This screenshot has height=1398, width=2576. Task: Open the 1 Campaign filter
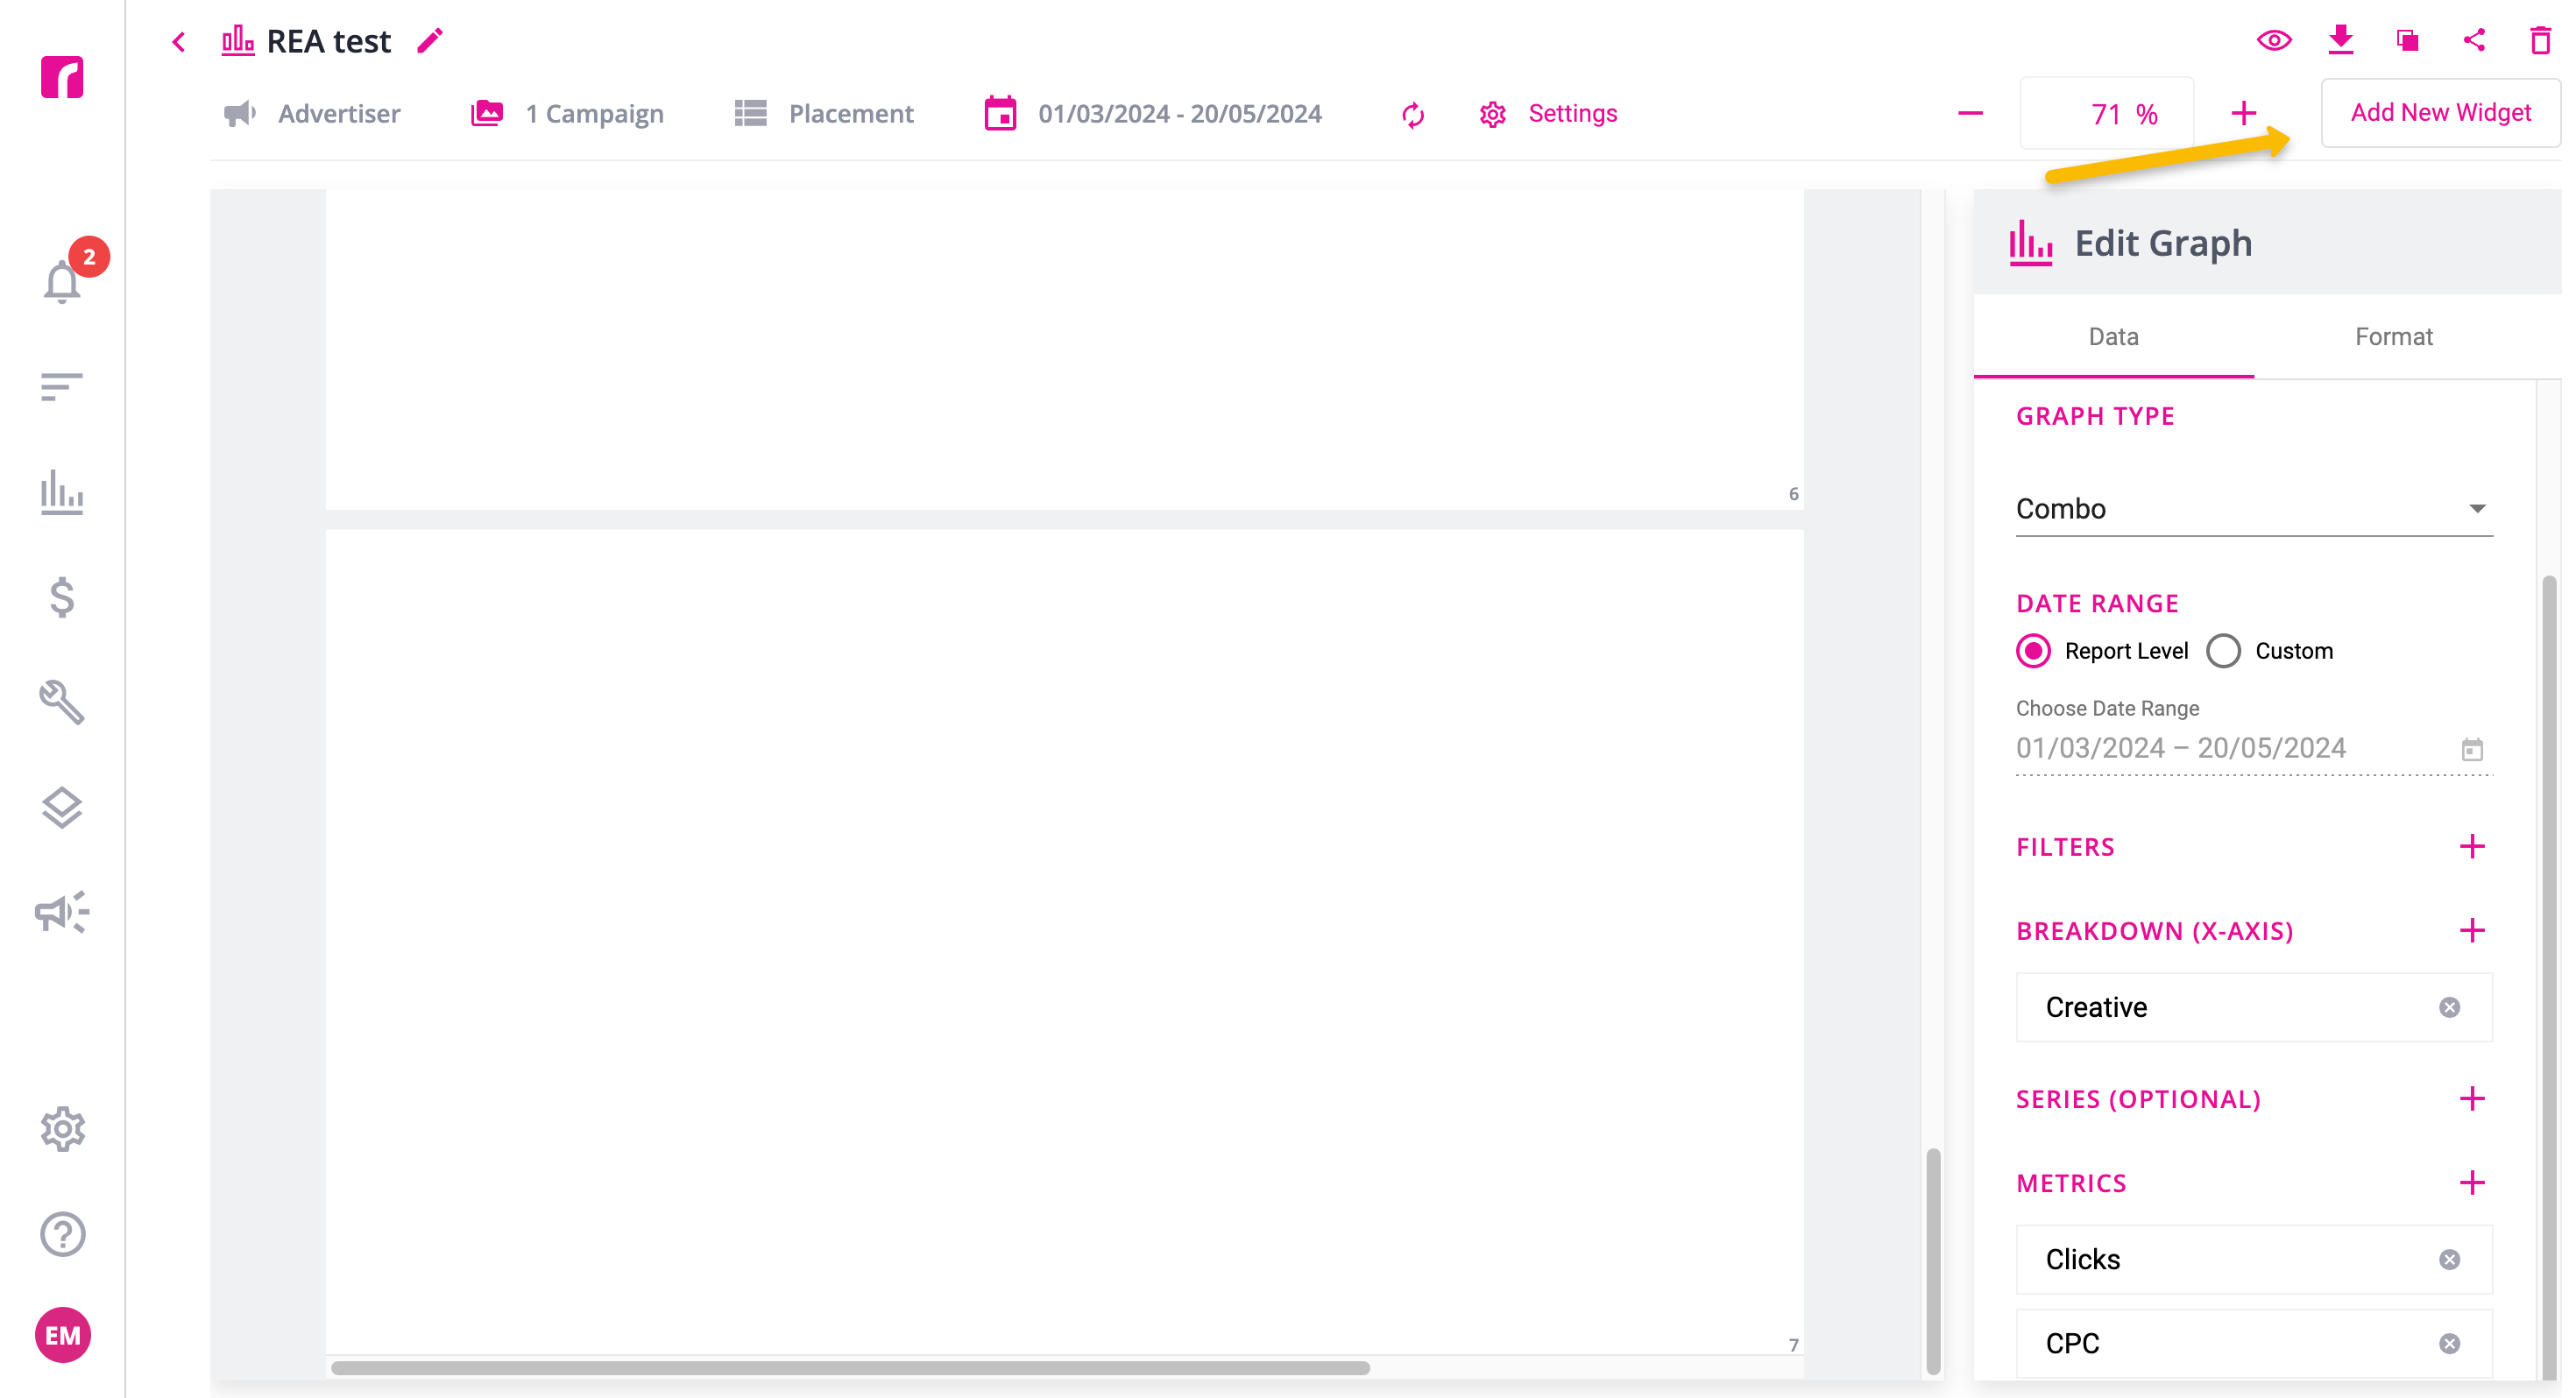click(x=567, y=114)
